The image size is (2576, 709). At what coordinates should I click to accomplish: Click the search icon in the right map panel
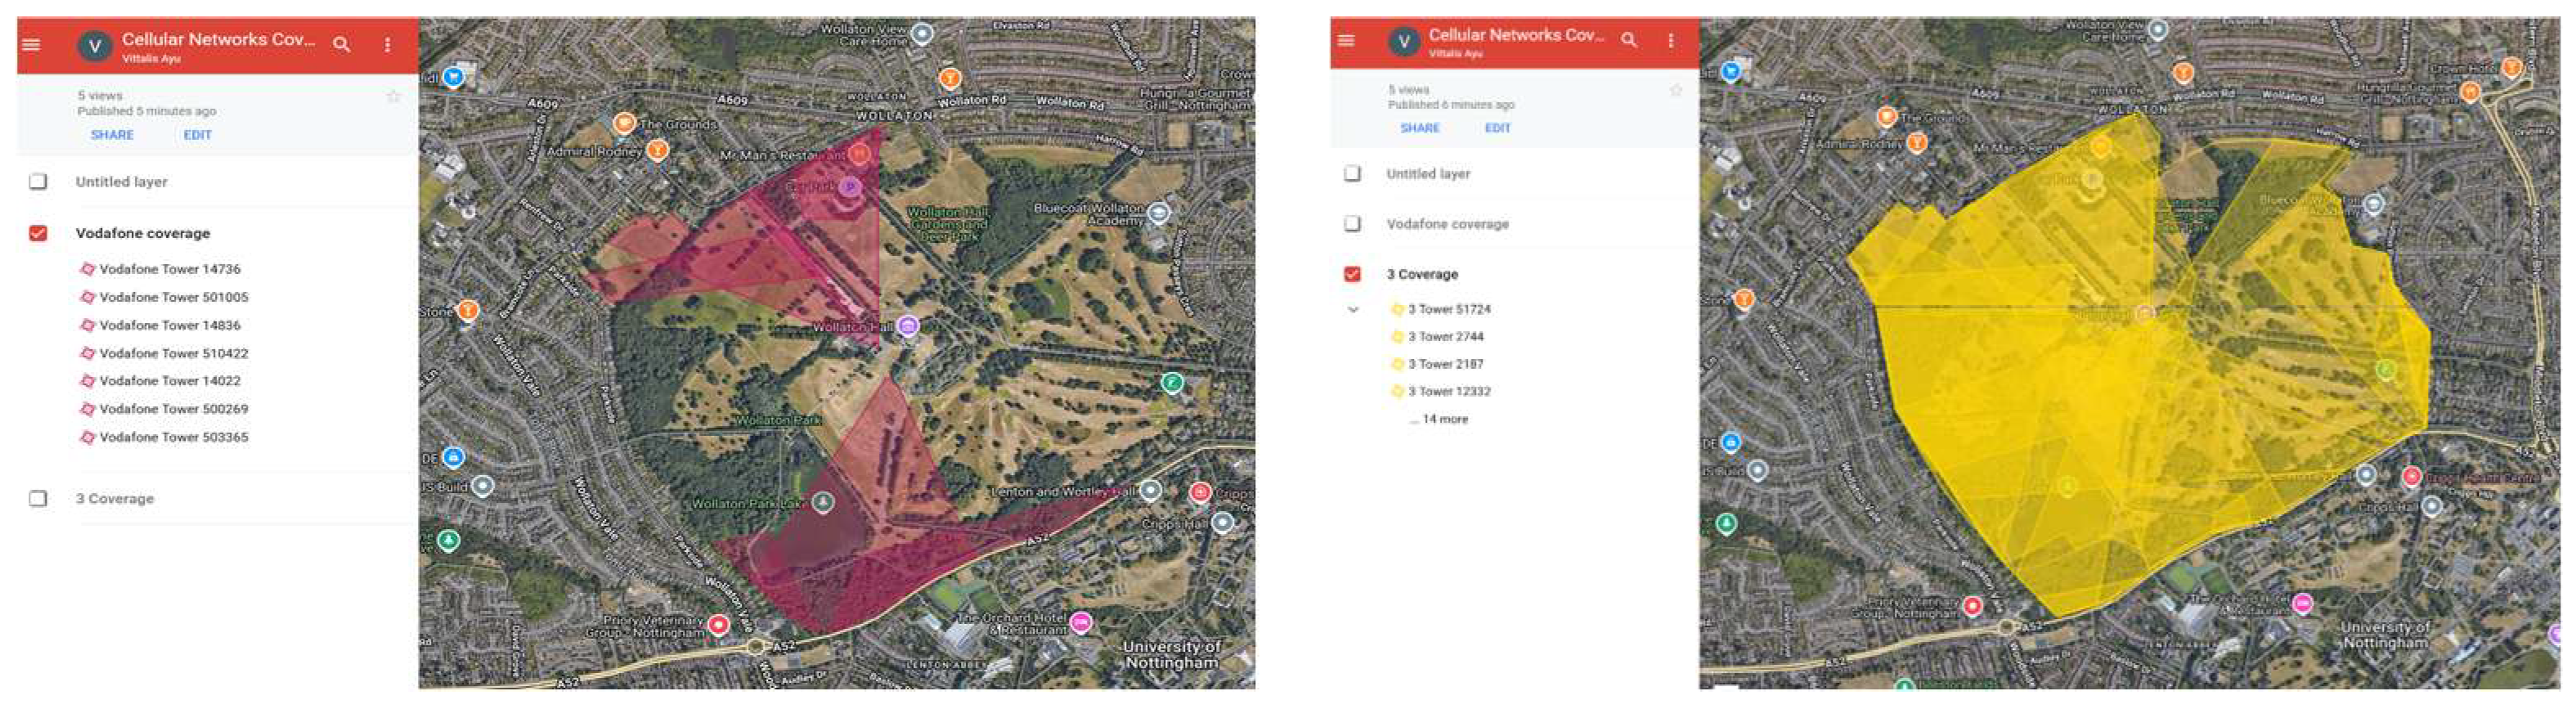1630,40
